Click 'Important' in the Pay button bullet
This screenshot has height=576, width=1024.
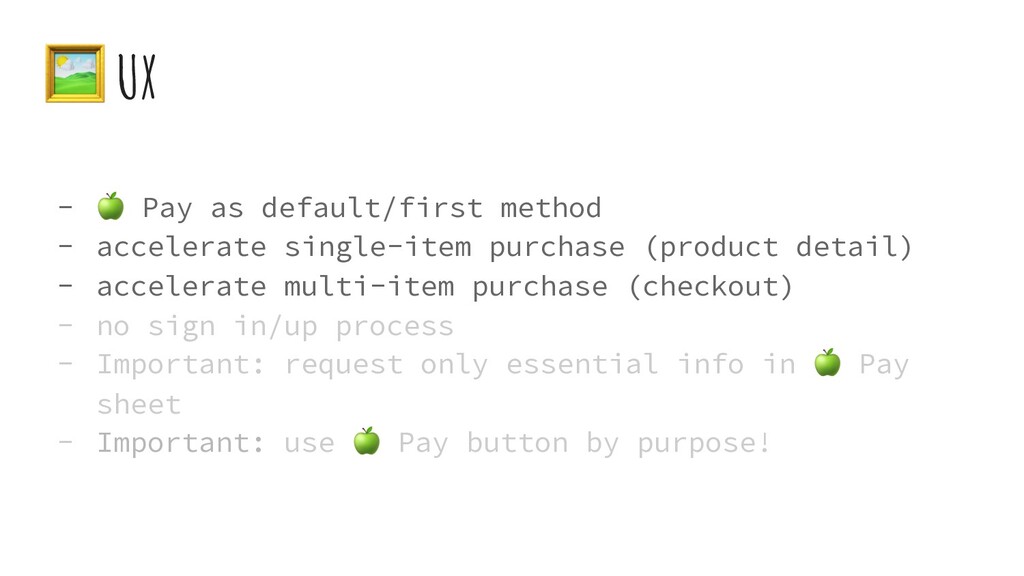point(181,443)
